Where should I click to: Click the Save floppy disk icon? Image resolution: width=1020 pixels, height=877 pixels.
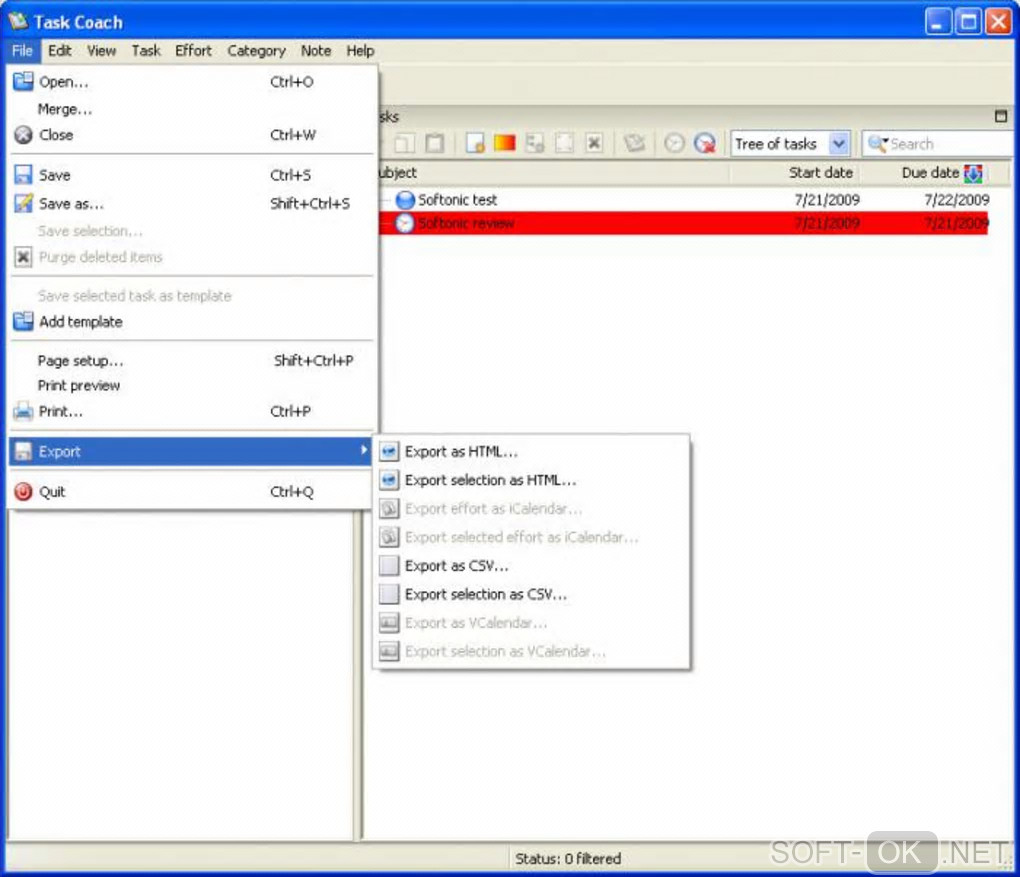coord(23,174)
